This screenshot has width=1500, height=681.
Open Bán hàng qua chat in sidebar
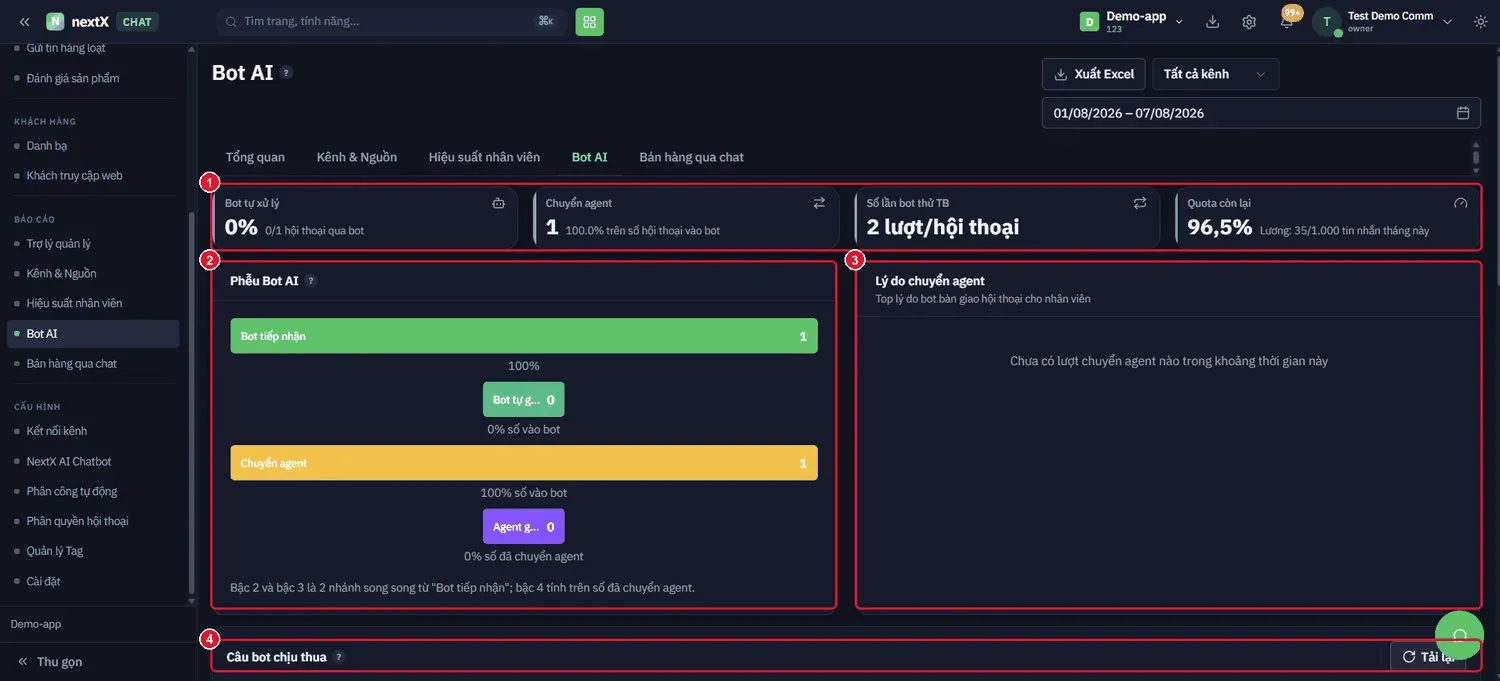pos(92,364)
